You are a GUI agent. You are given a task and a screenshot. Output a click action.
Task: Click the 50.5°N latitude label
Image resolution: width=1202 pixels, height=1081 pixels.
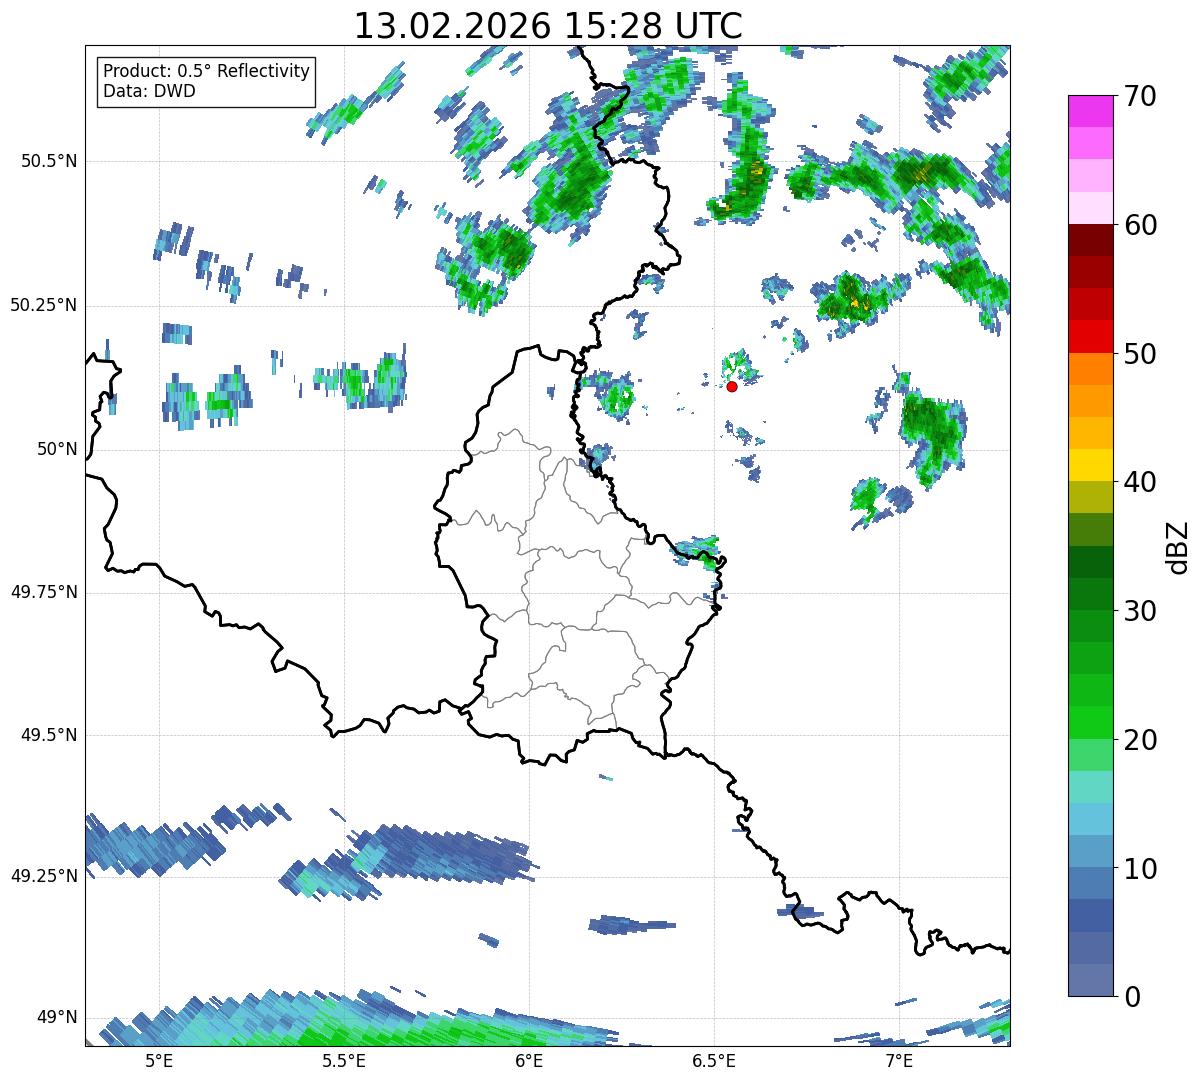[49, 161]
